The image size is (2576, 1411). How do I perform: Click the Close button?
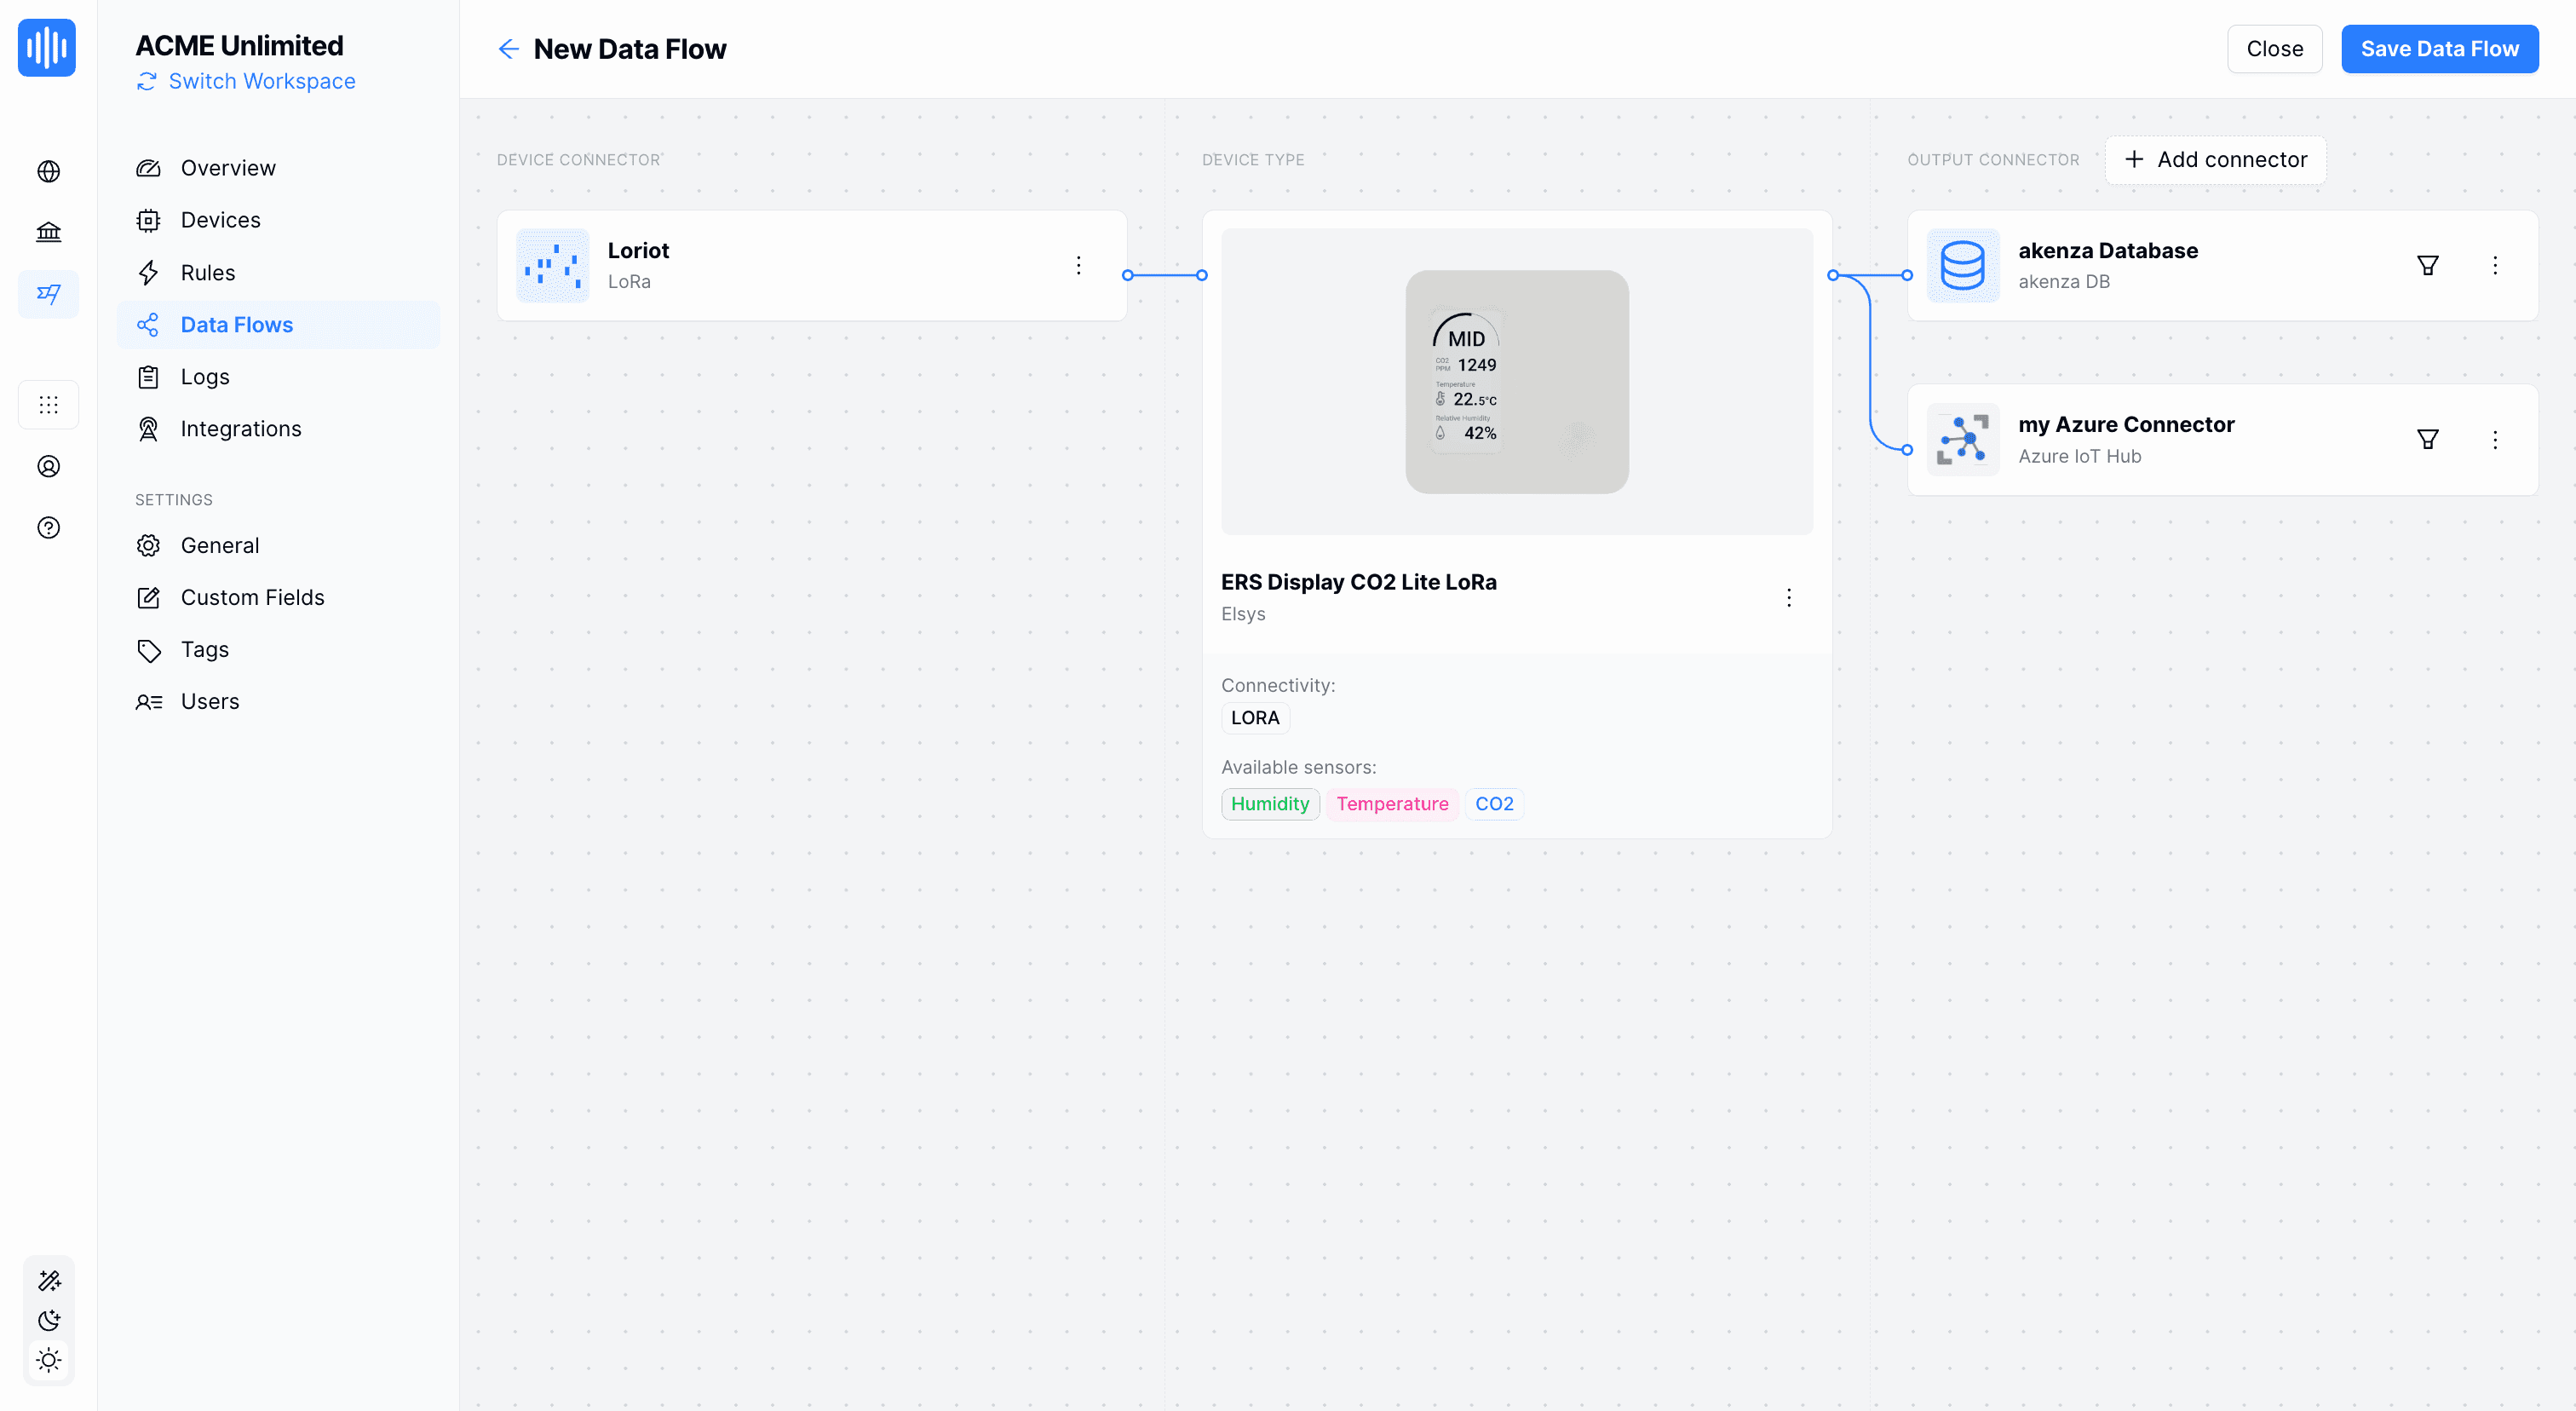click(x=2274, y=49)
